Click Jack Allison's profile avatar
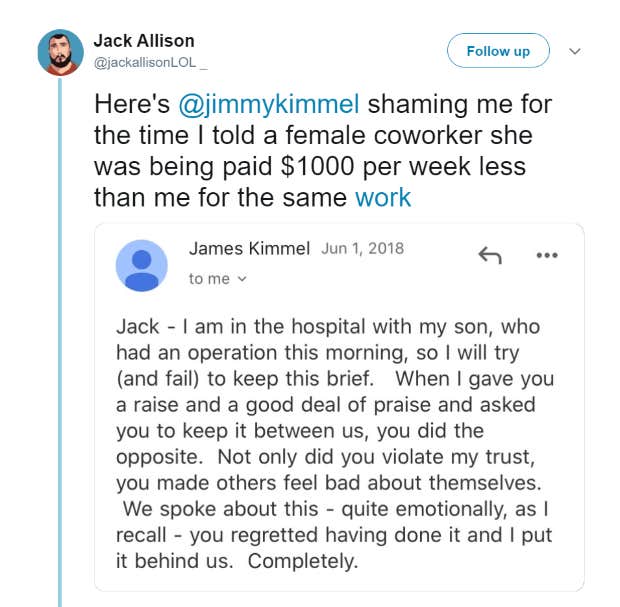 click(x=60, y=52)
